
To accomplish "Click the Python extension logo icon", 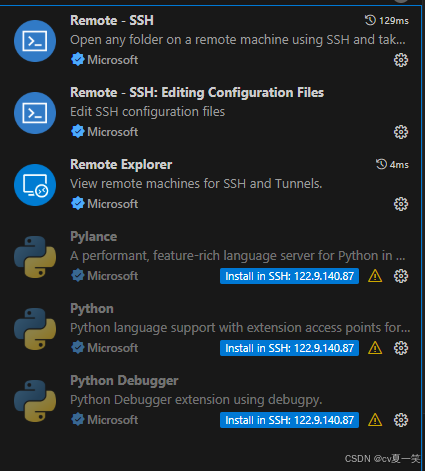I will pyautogui.click(x=35, y=329).
